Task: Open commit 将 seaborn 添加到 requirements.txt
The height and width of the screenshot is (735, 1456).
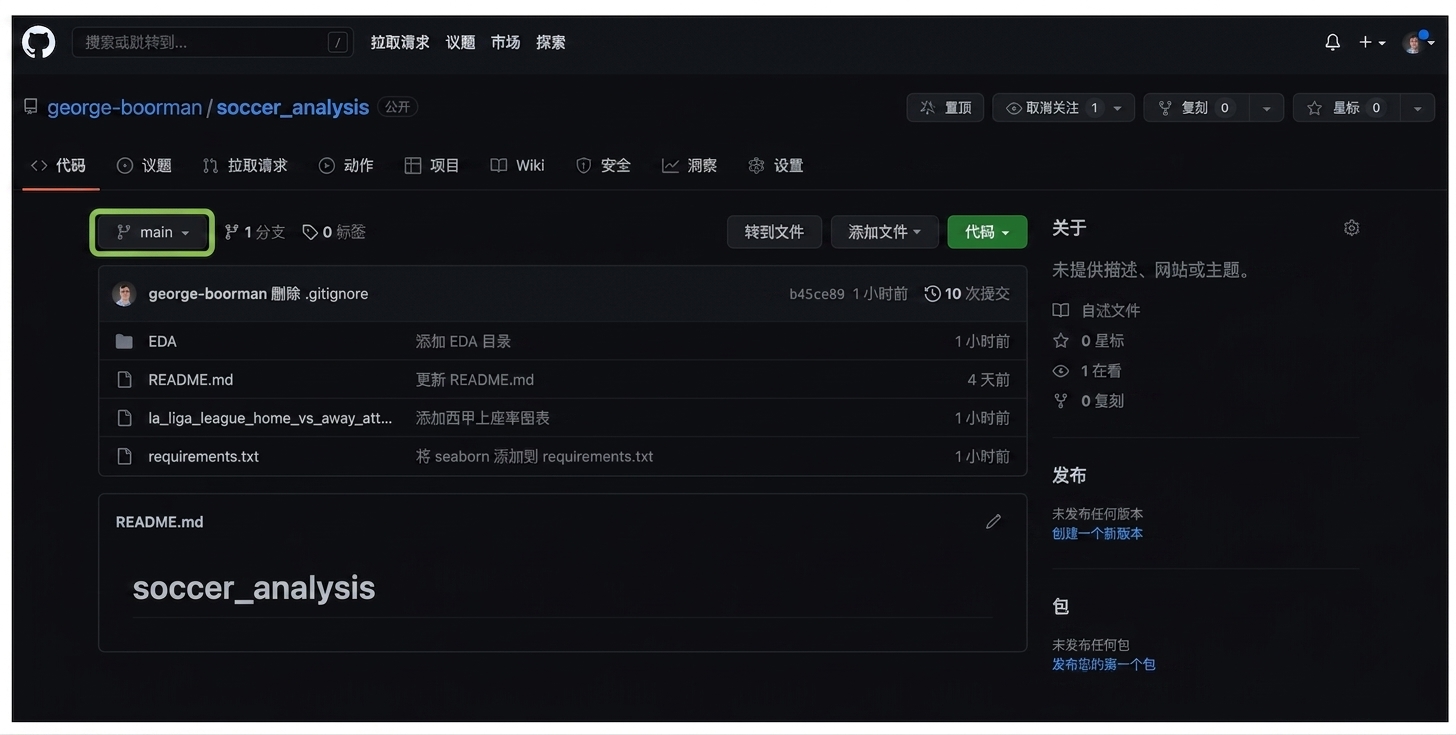Action: [x=534, y=456]
